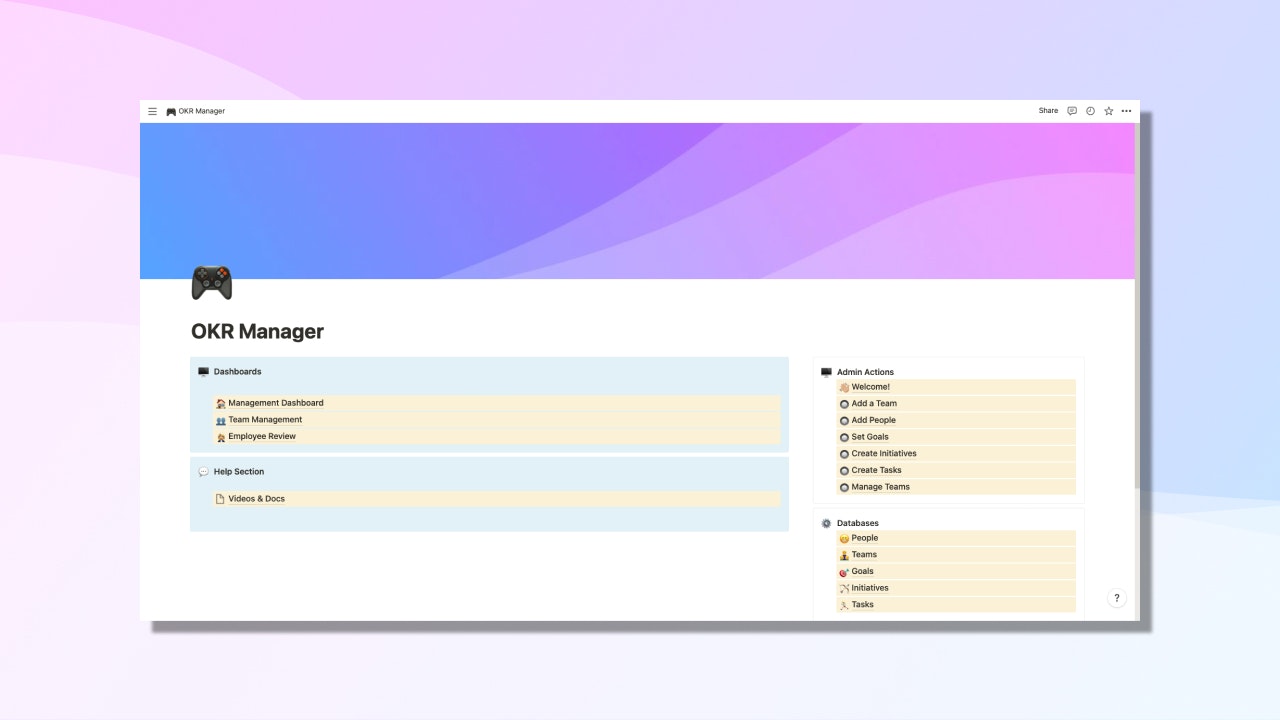Click the gradient page cover image
This screenshot has width=1280, height=720.
coord(637,200)
